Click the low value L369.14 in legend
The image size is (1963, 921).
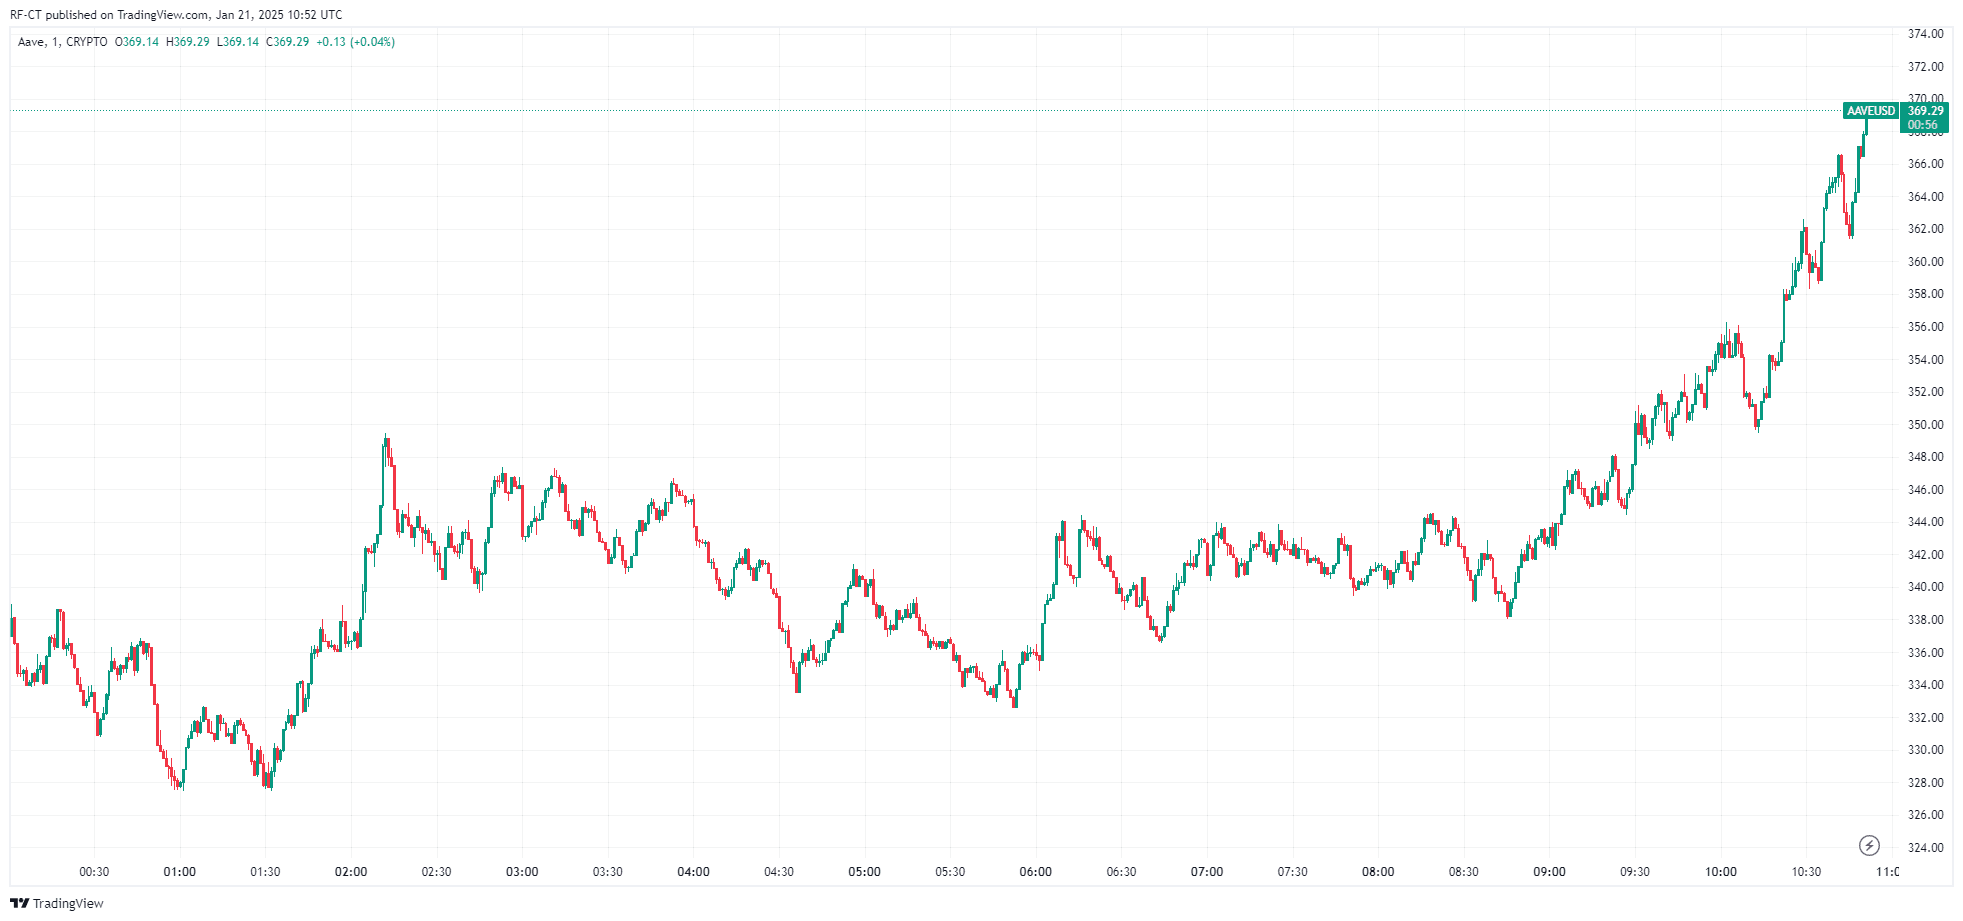coord(238,42)
